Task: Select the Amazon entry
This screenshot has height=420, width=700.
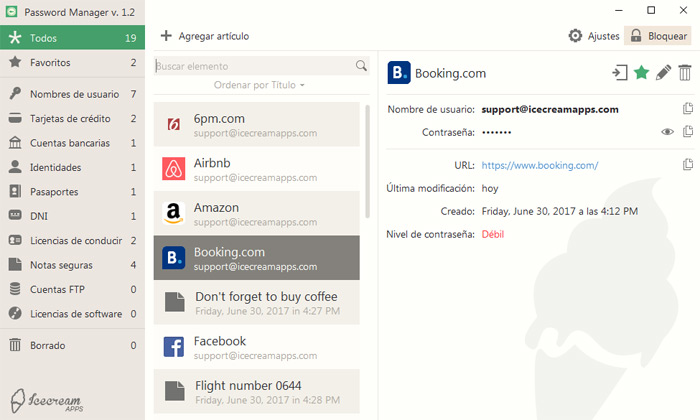Action: 257,213
